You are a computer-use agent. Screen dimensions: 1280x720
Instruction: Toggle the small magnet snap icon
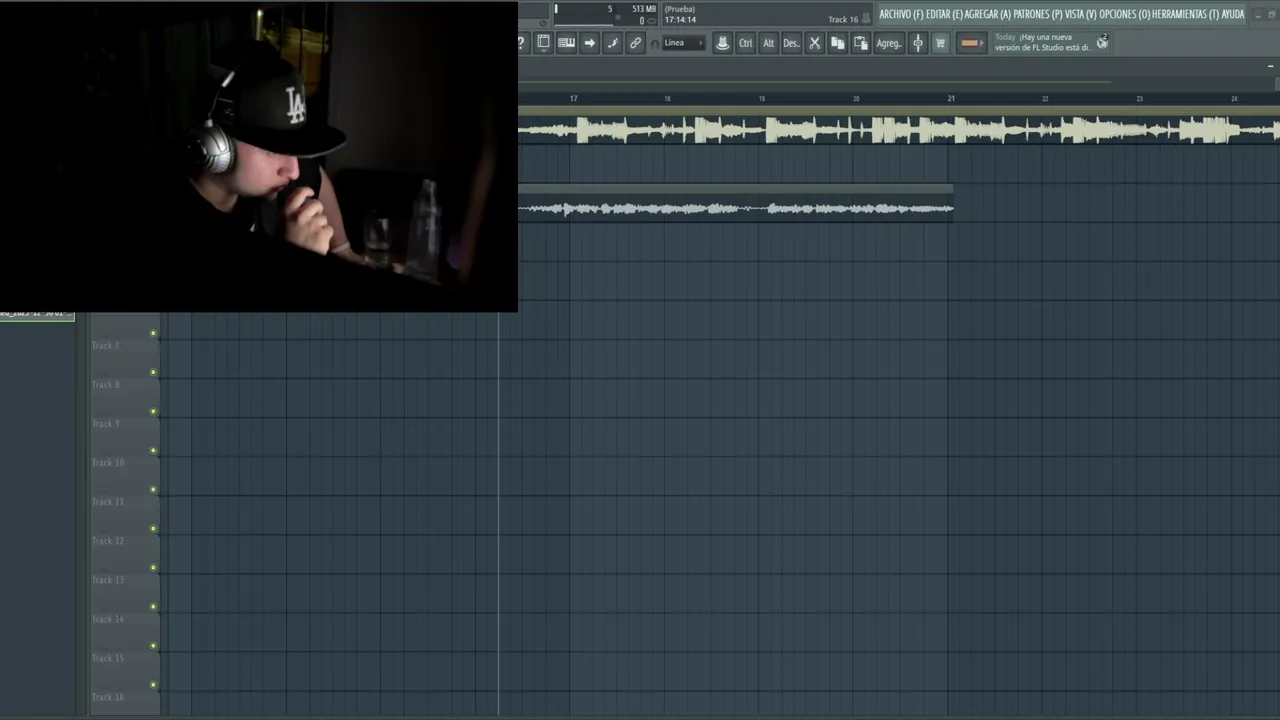(x=654, y=44)
